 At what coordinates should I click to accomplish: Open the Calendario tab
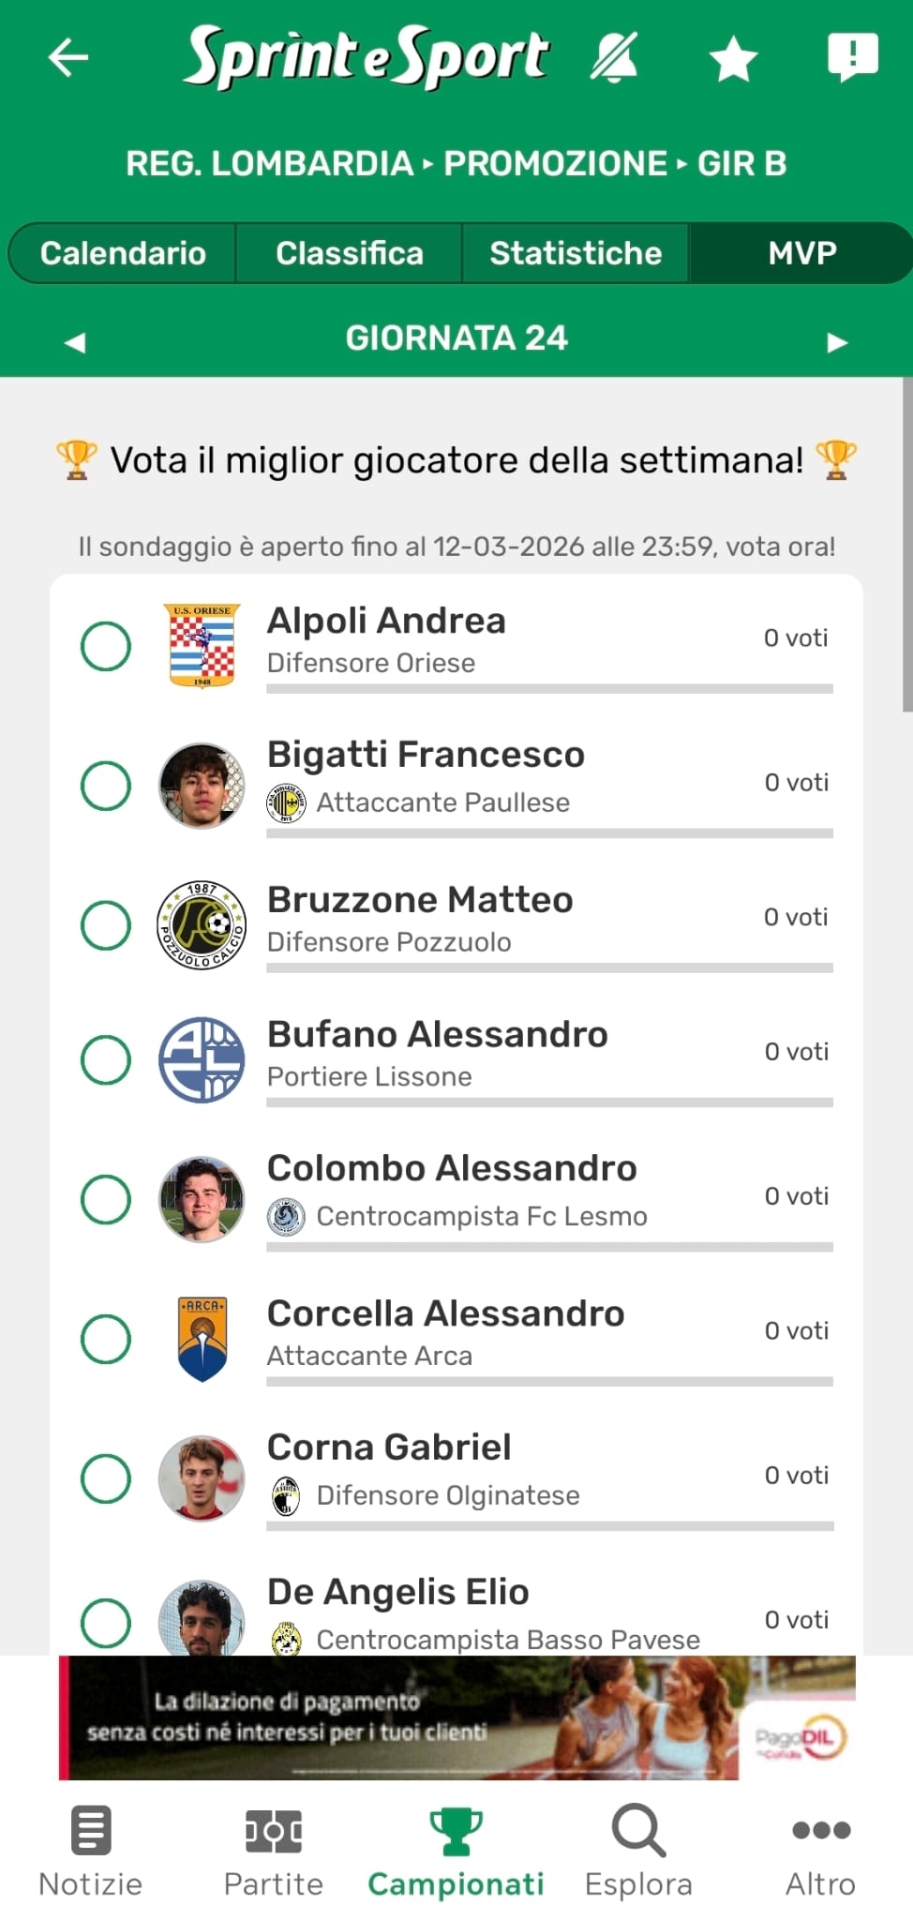(x=123, y=254)
